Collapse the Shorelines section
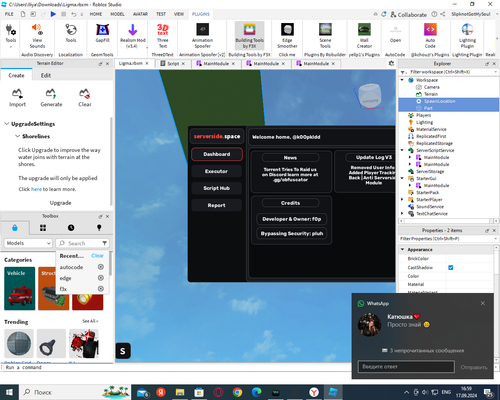Viewport: 500px width, 400px height. pos(17,136)
